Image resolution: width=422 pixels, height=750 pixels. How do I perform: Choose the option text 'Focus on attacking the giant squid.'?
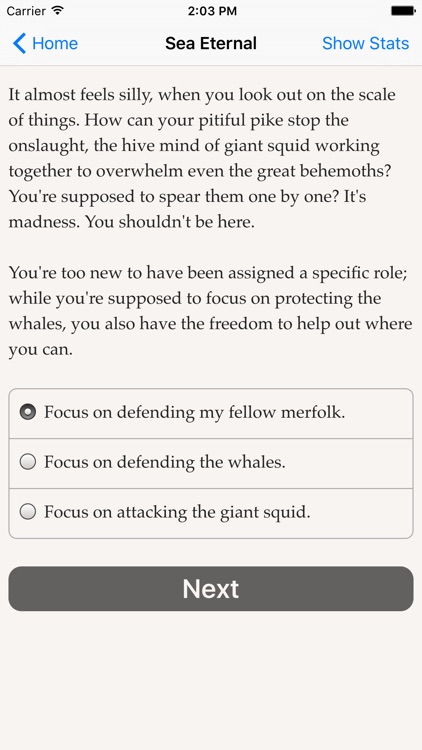pos(177,512)
